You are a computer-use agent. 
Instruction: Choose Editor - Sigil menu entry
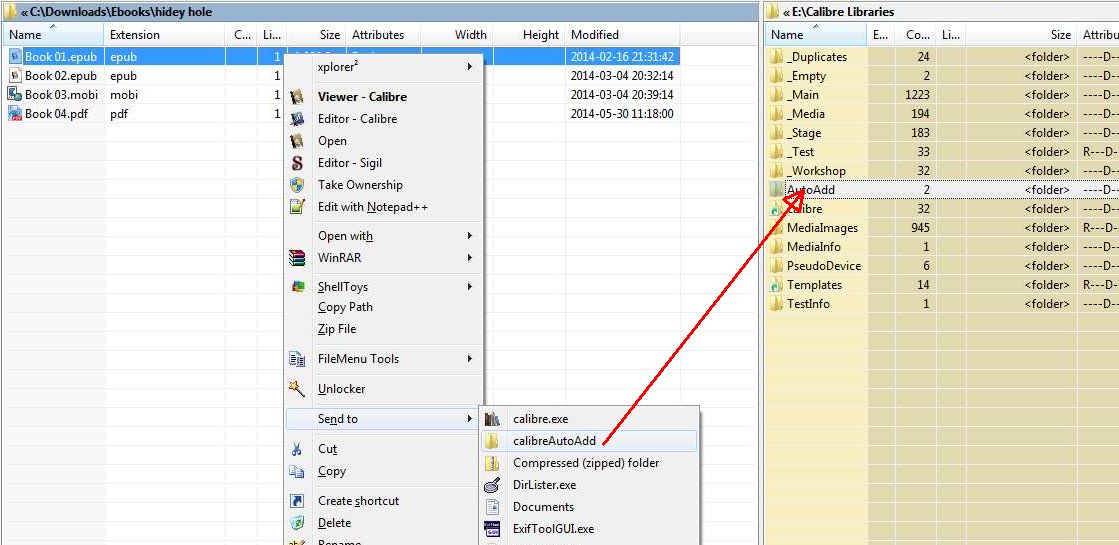click(x=383, y=163)
